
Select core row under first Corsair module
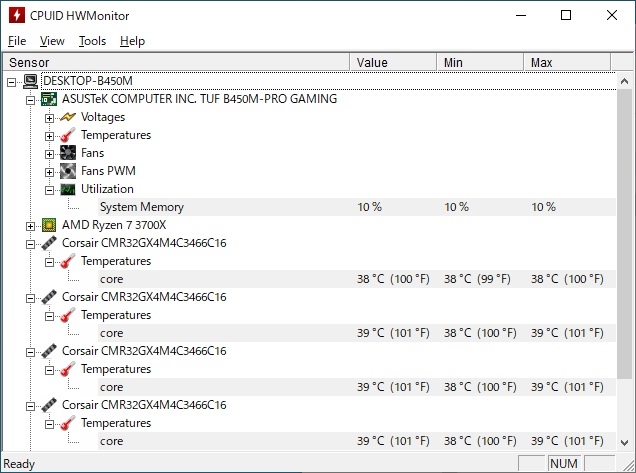pos(357,279)
